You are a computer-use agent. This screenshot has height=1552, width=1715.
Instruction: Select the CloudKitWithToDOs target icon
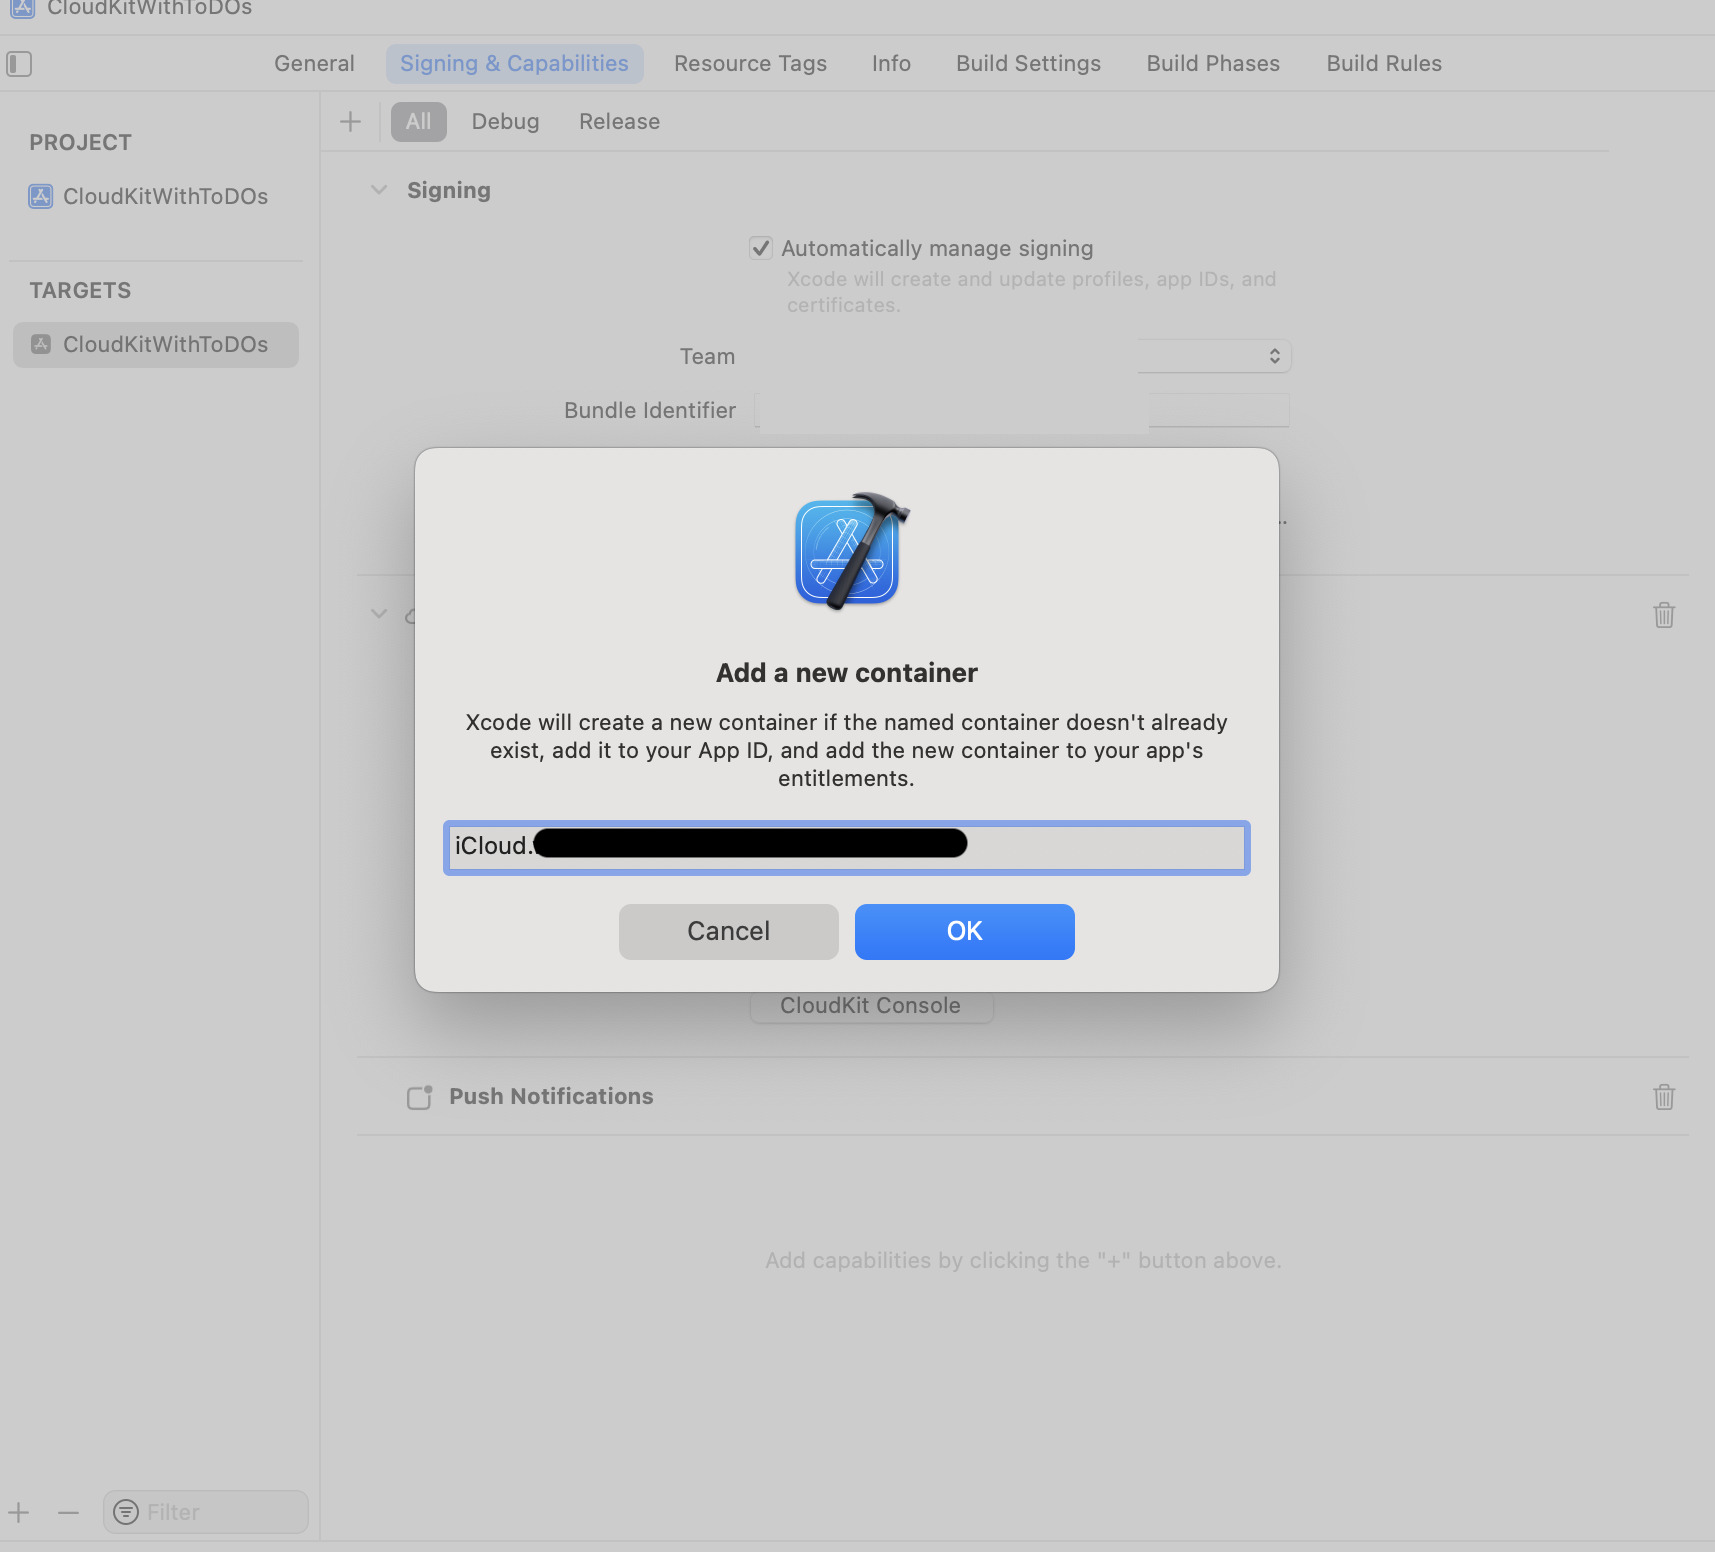tap(40, 344)
